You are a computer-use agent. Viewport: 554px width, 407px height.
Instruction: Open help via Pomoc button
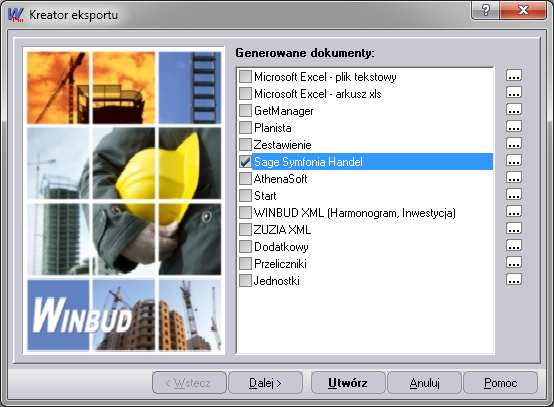coord(501,383)
